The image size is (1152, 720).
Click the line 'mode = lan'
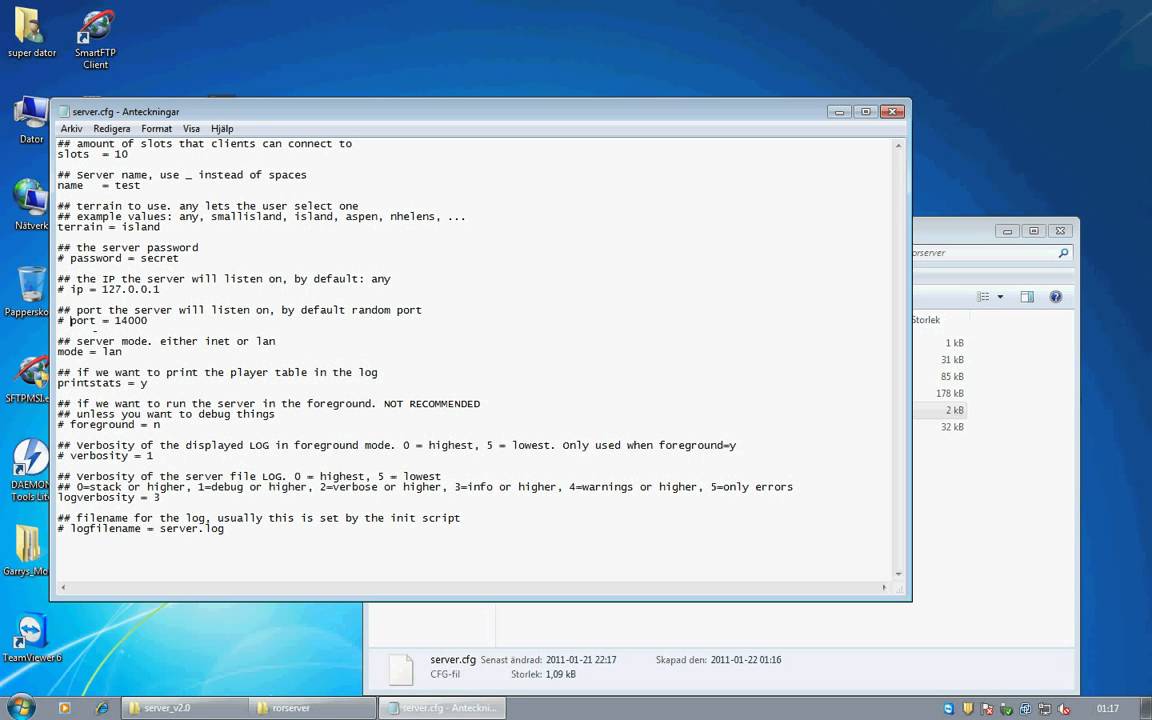[90, 352]
